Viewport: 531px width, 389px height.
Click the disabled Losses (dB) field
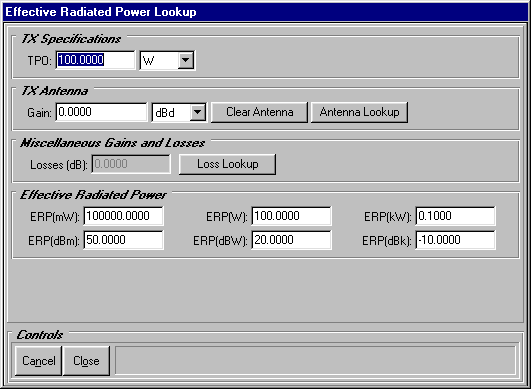(x=131, y=164)
